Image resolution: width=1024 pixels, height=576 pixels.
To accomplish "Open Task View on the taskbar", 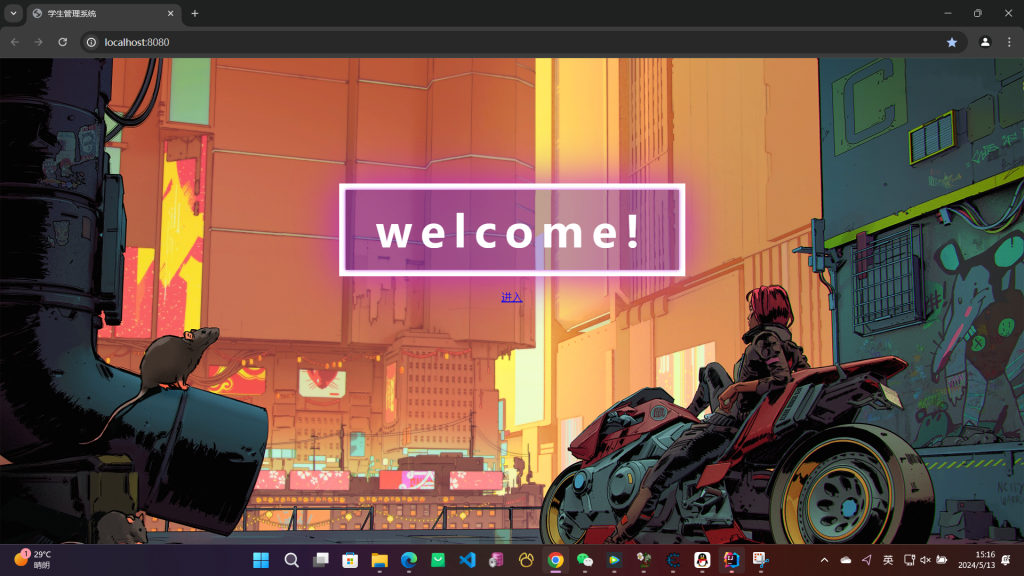I will click(321, 560).
